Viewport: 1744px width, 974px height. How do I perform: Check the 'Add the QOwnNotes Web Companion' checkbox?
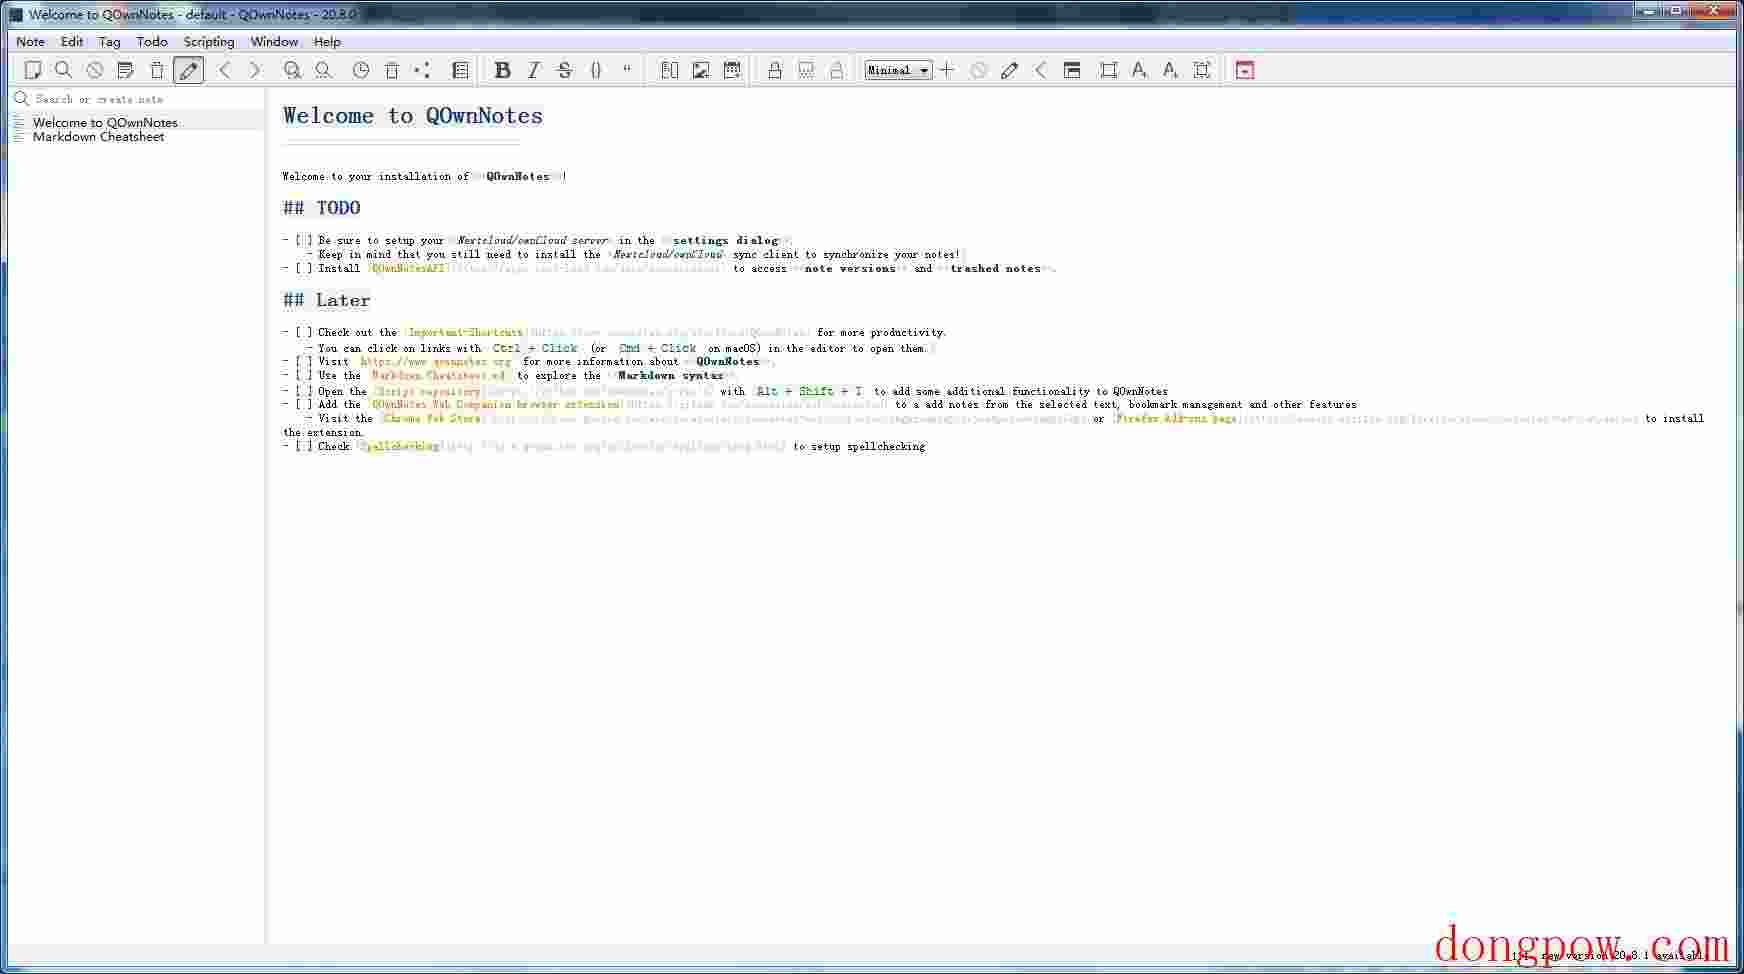(304, 404)
